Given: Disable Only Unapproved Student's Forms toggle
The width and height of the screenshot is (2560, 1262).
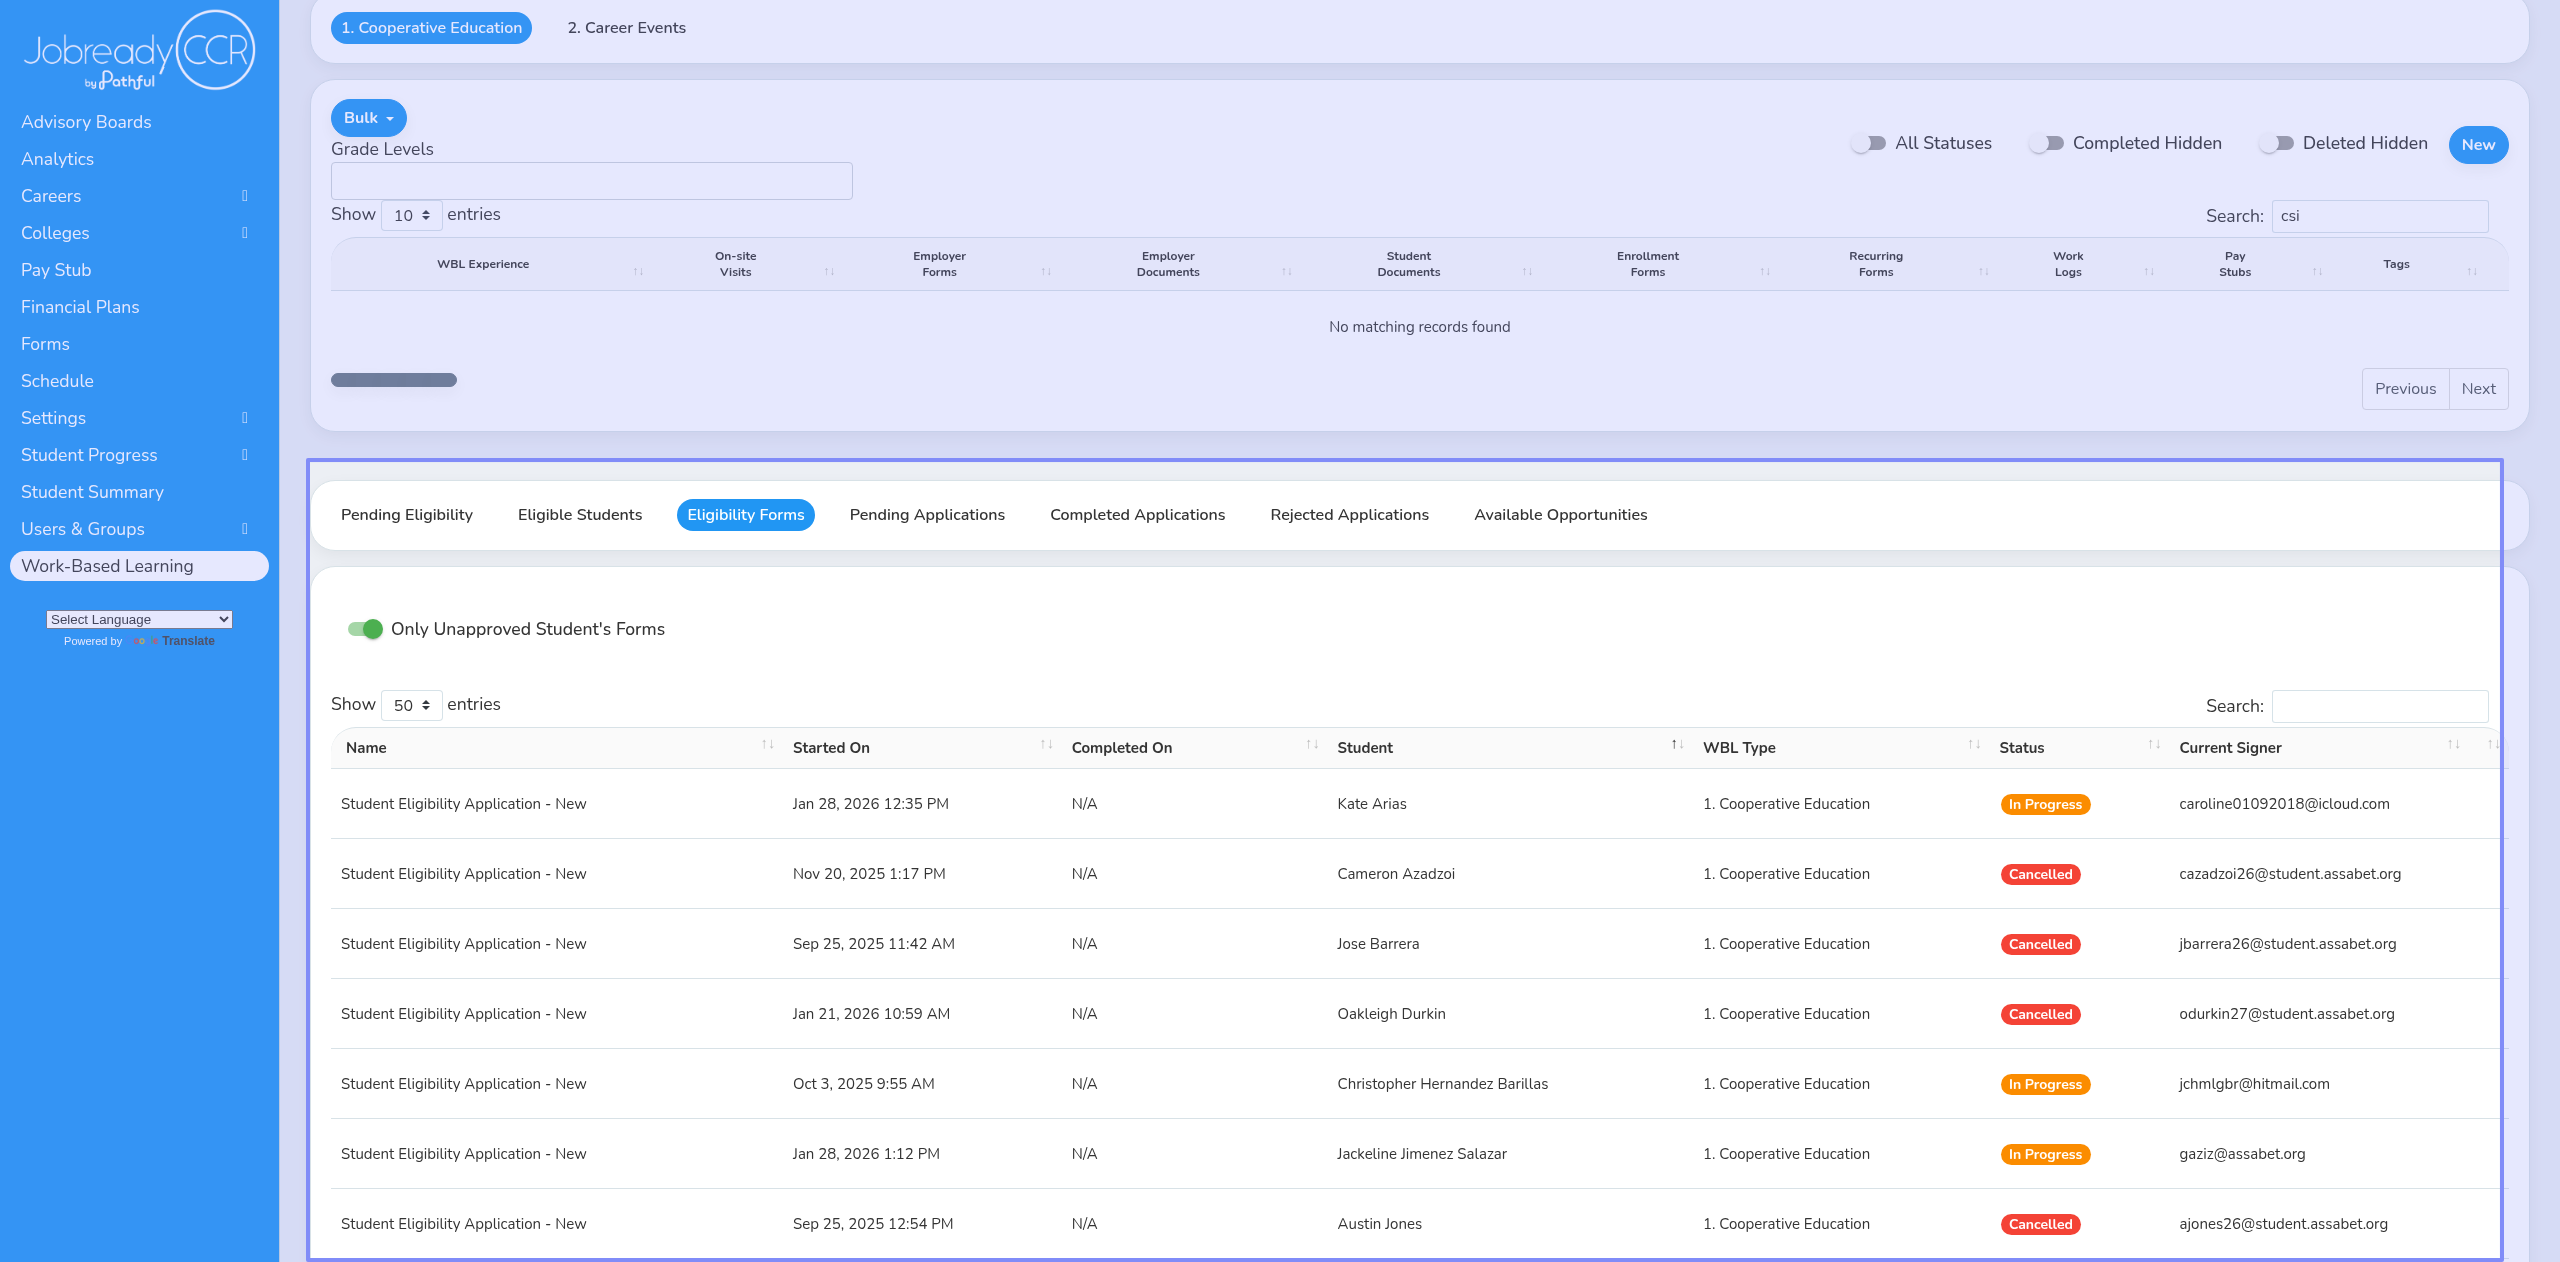Looking at the screenshot, I should pyautogui.click(x=365, y=629).
